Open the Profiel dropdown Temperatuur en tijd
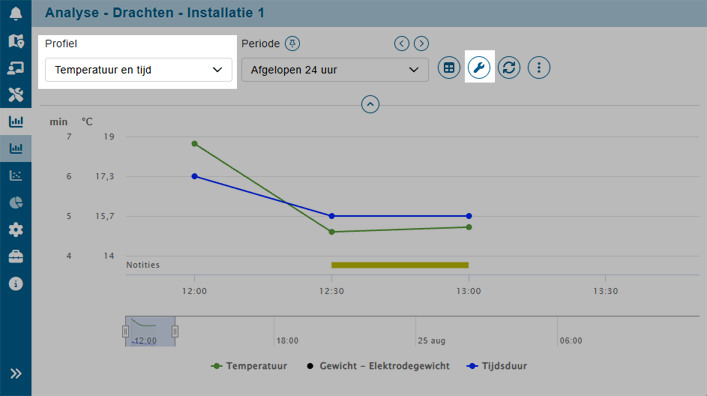The width and height of the screenshot is (707, 396). 138,70
